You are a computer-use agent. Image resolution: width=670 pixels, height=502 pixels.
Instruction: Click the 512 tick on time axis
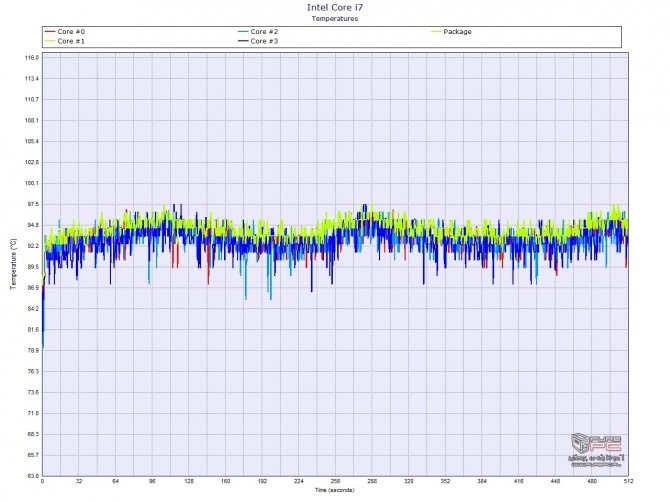628,481
